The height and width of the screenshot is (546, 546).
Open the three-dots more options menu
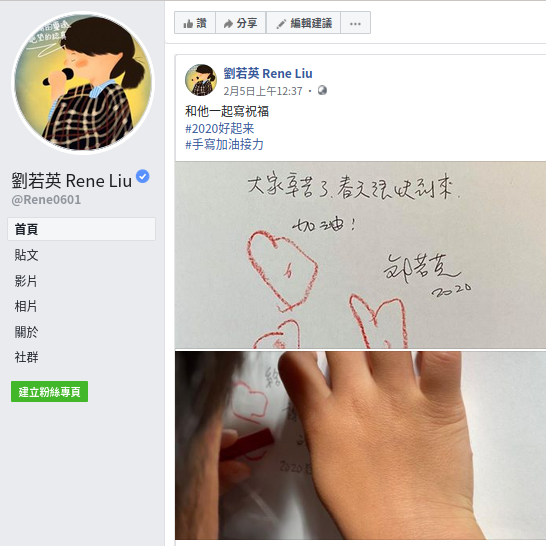click(x=355, y=23)
